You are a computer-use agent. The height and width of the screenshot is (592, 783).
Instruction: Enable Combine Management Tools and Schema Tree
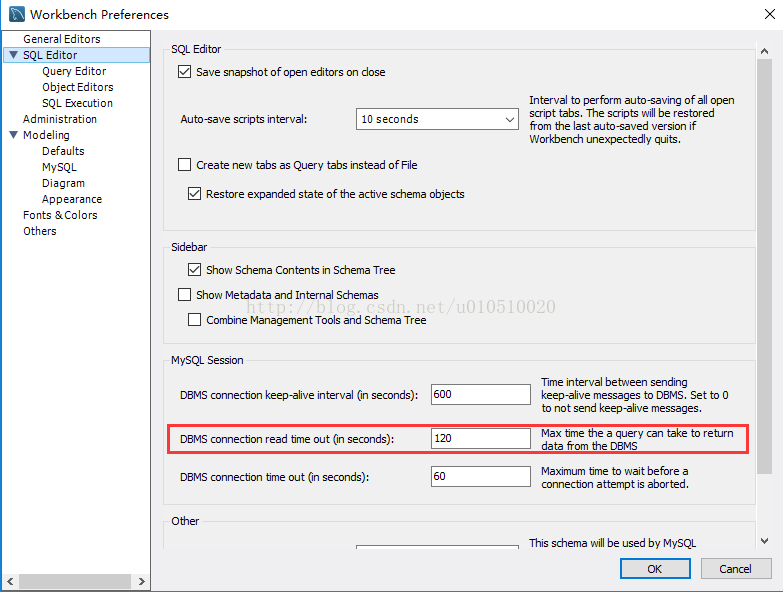[x=194, y=320]
